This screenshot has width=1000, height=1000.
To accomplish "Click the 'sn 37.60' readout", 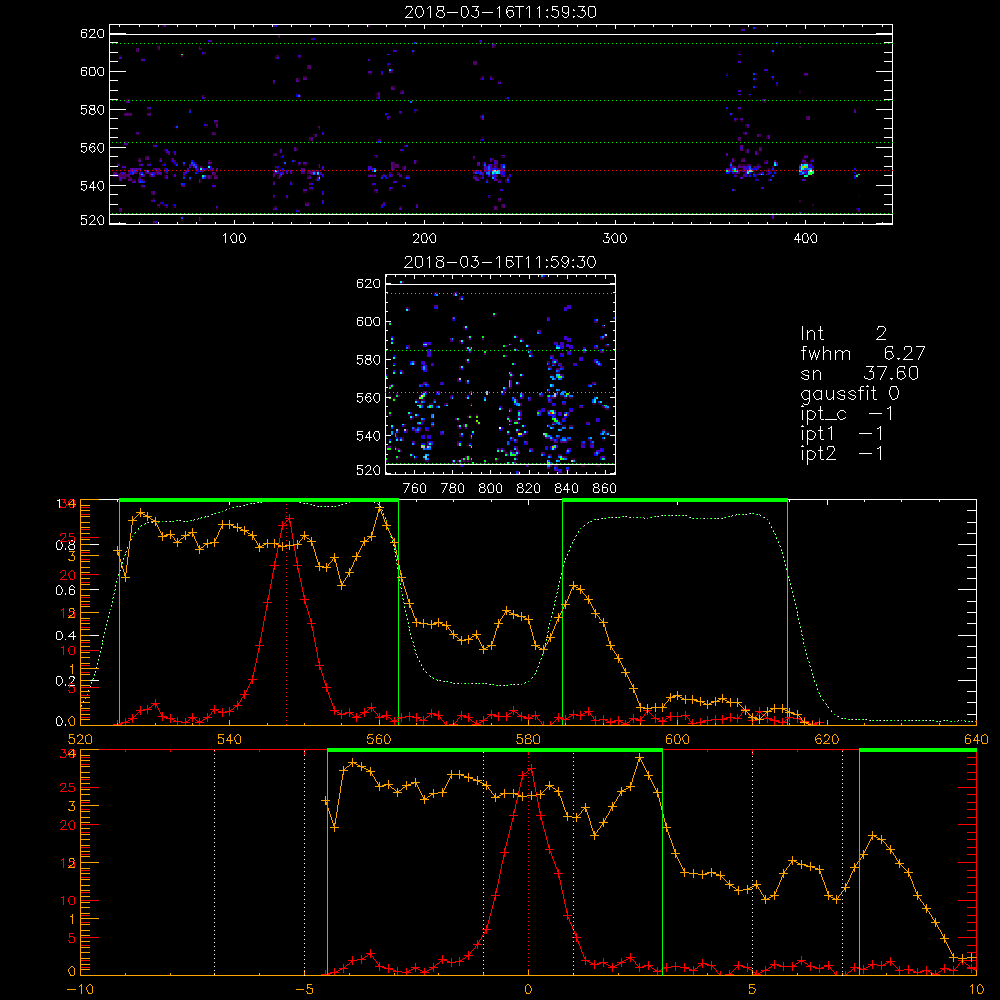I will point(859,373).
